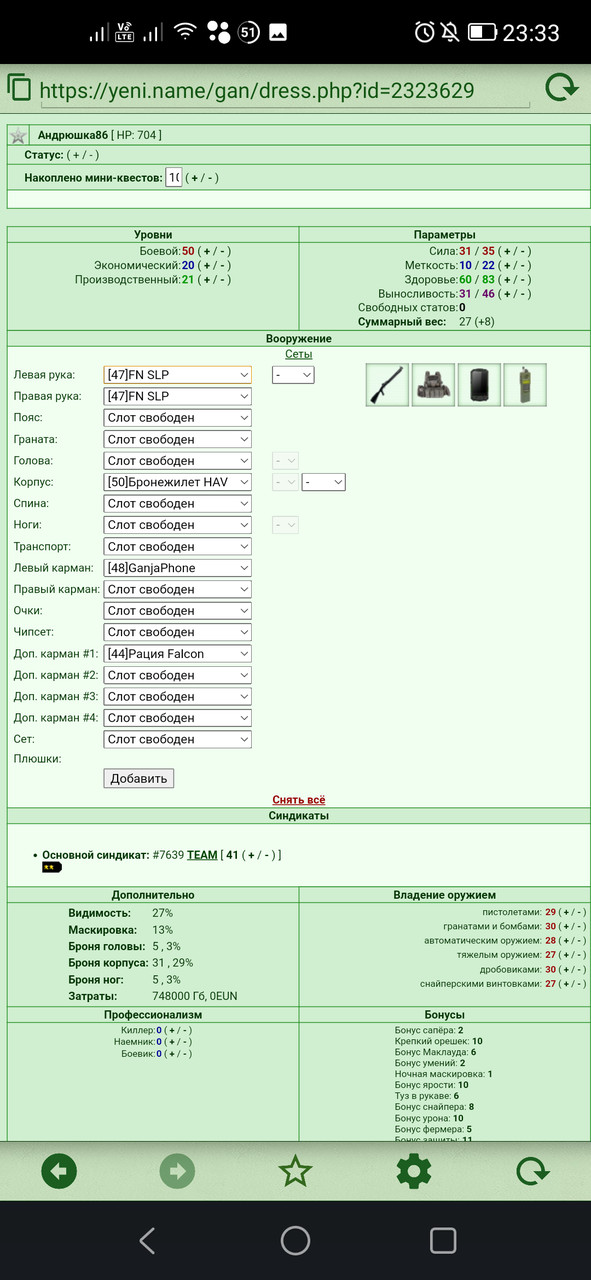Open the Сет slot dropdown
Screen dimensions: 591x1280
point(178,739)
